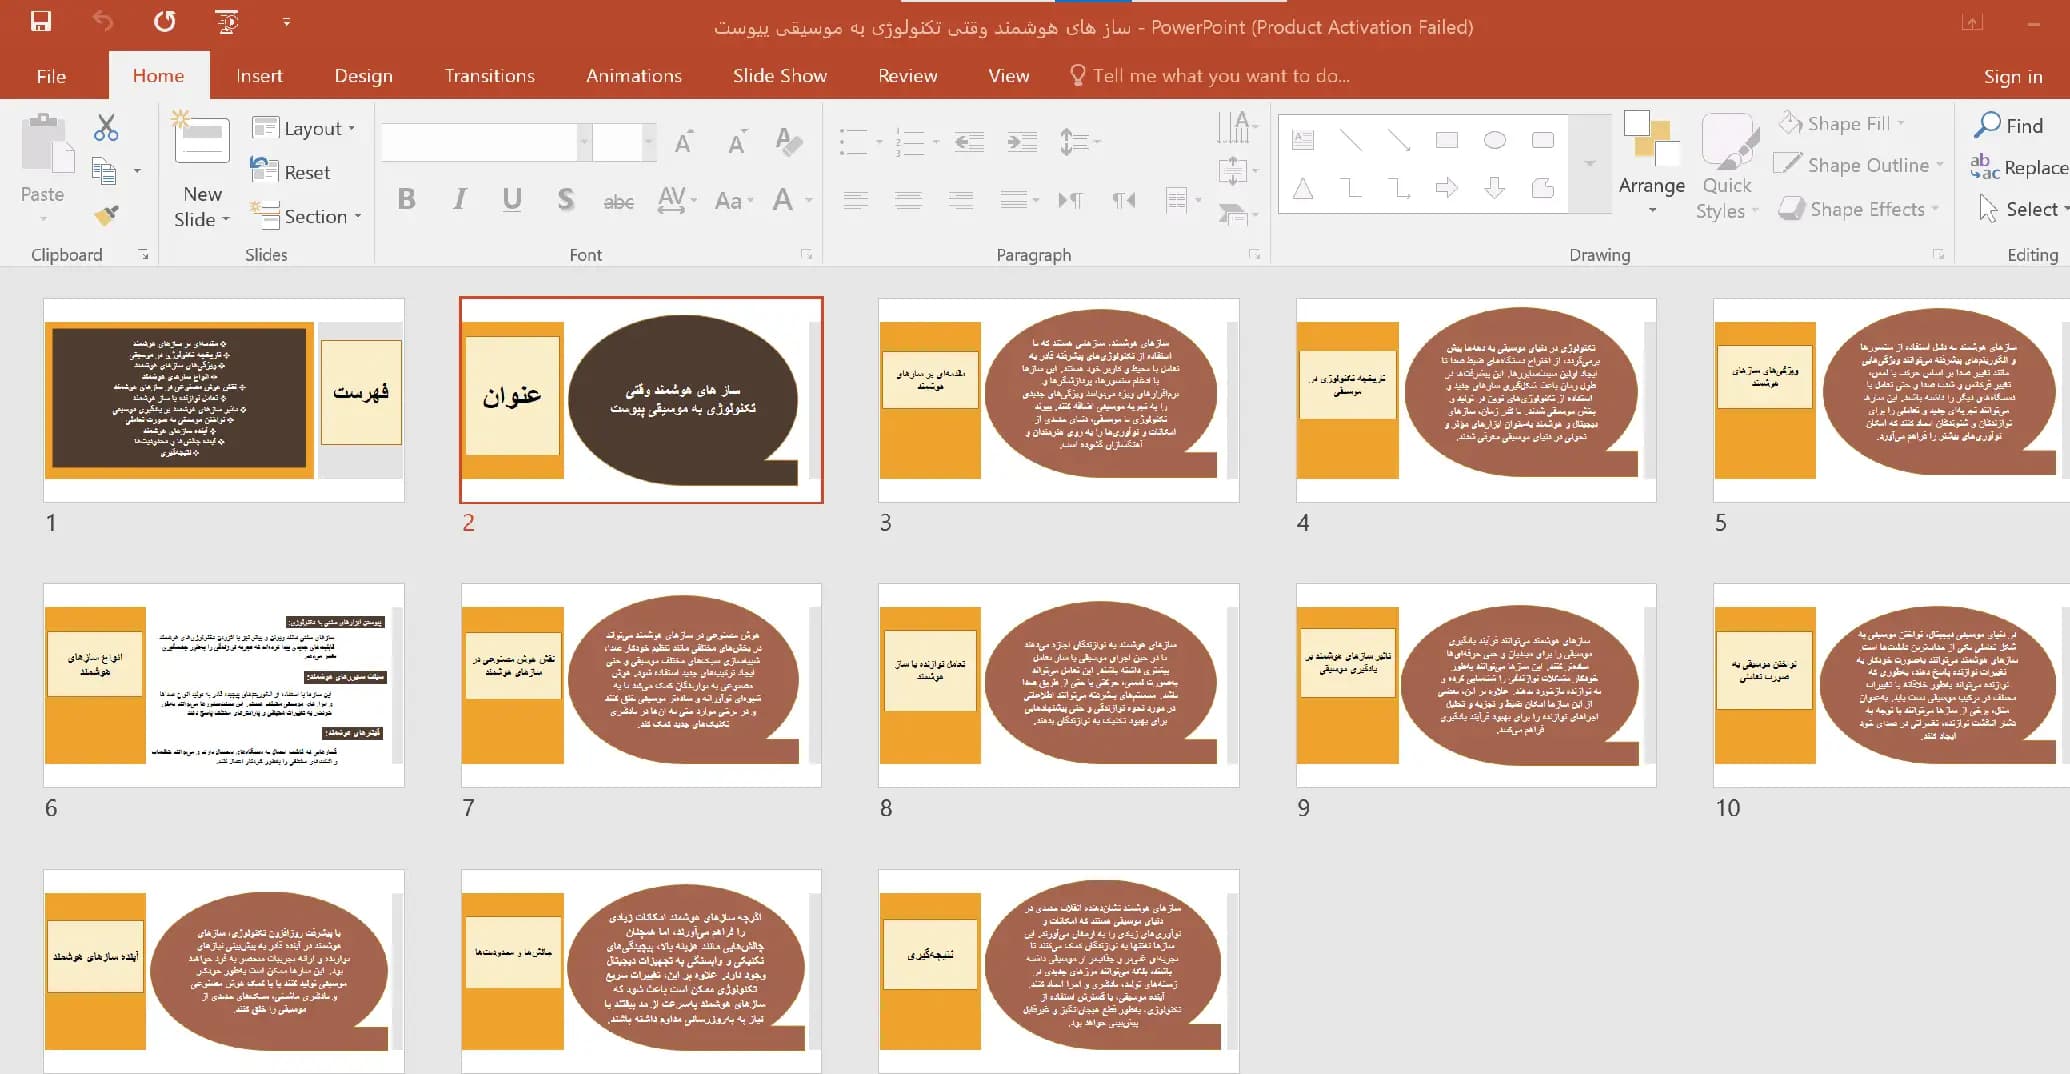The height and width of the screenshot is (1074, 2070).
Task: Select the Rectangle shape in shapes gallery
Action: (x=1447, y=140)
